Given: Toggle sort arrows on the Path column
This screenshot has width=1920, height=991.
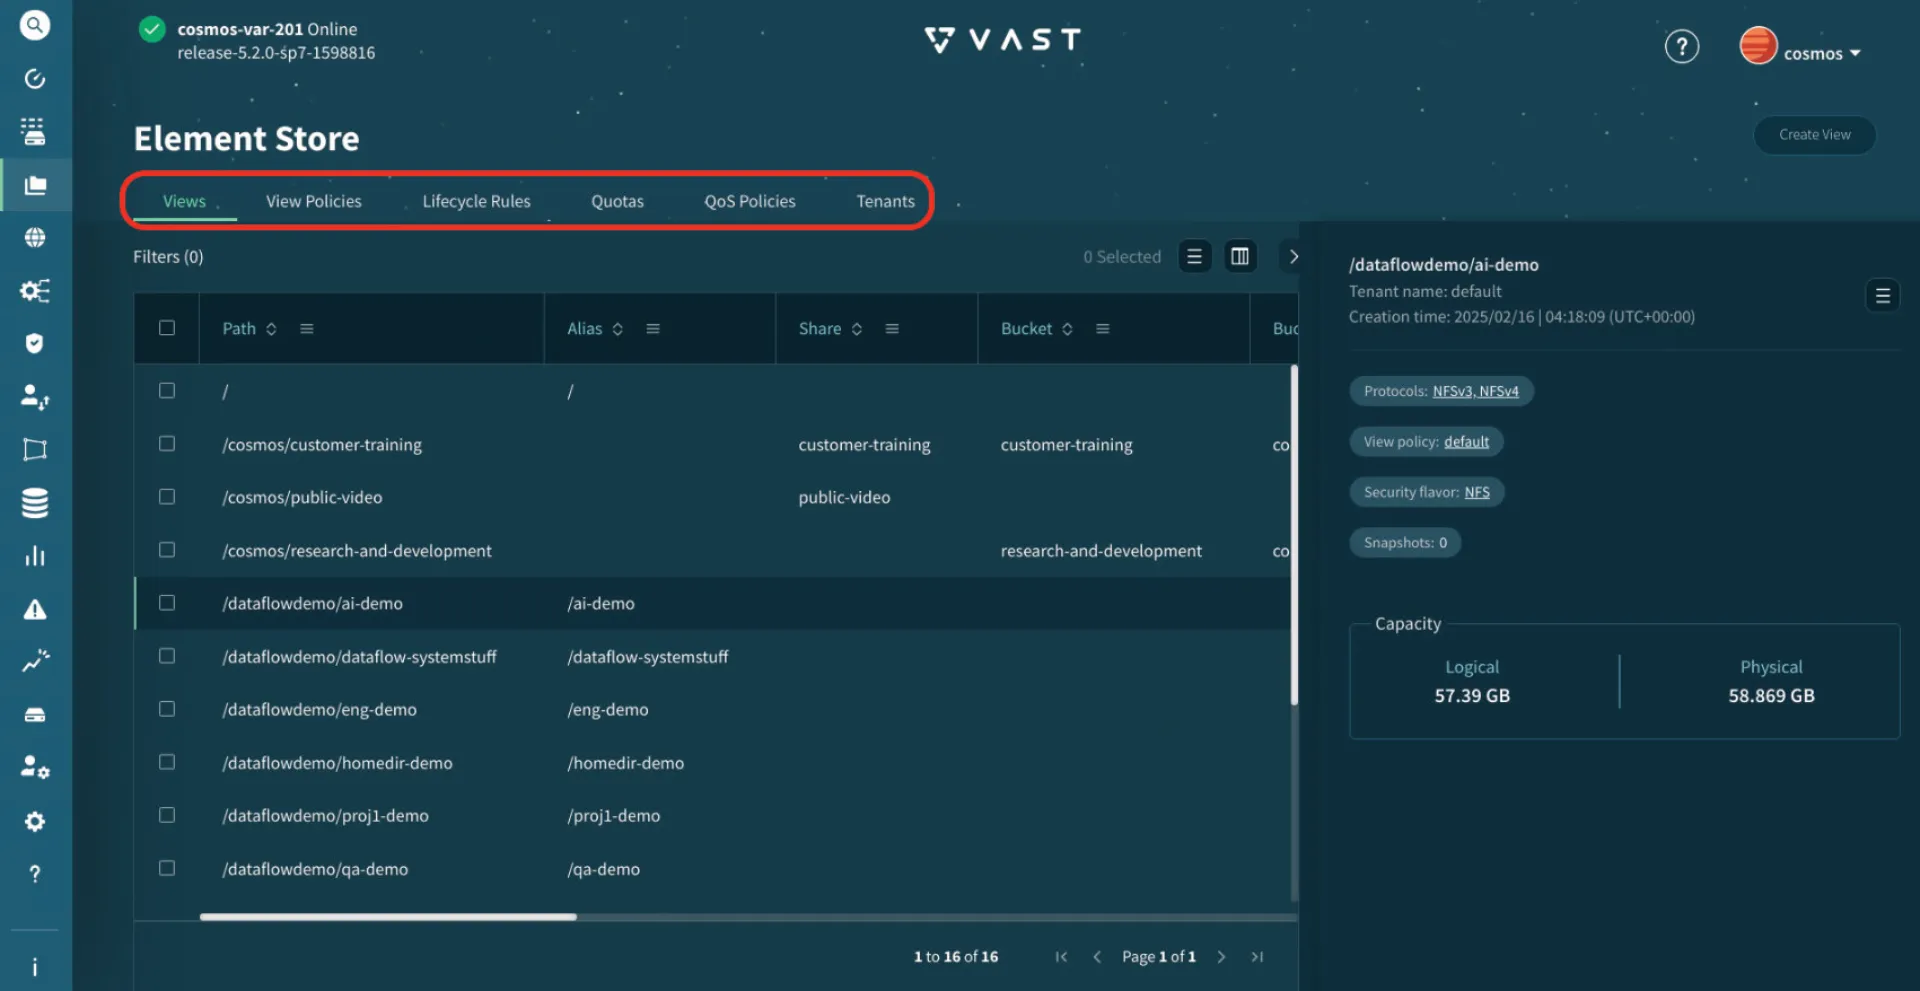Looking at the screenshot, I should coord(271,329).
